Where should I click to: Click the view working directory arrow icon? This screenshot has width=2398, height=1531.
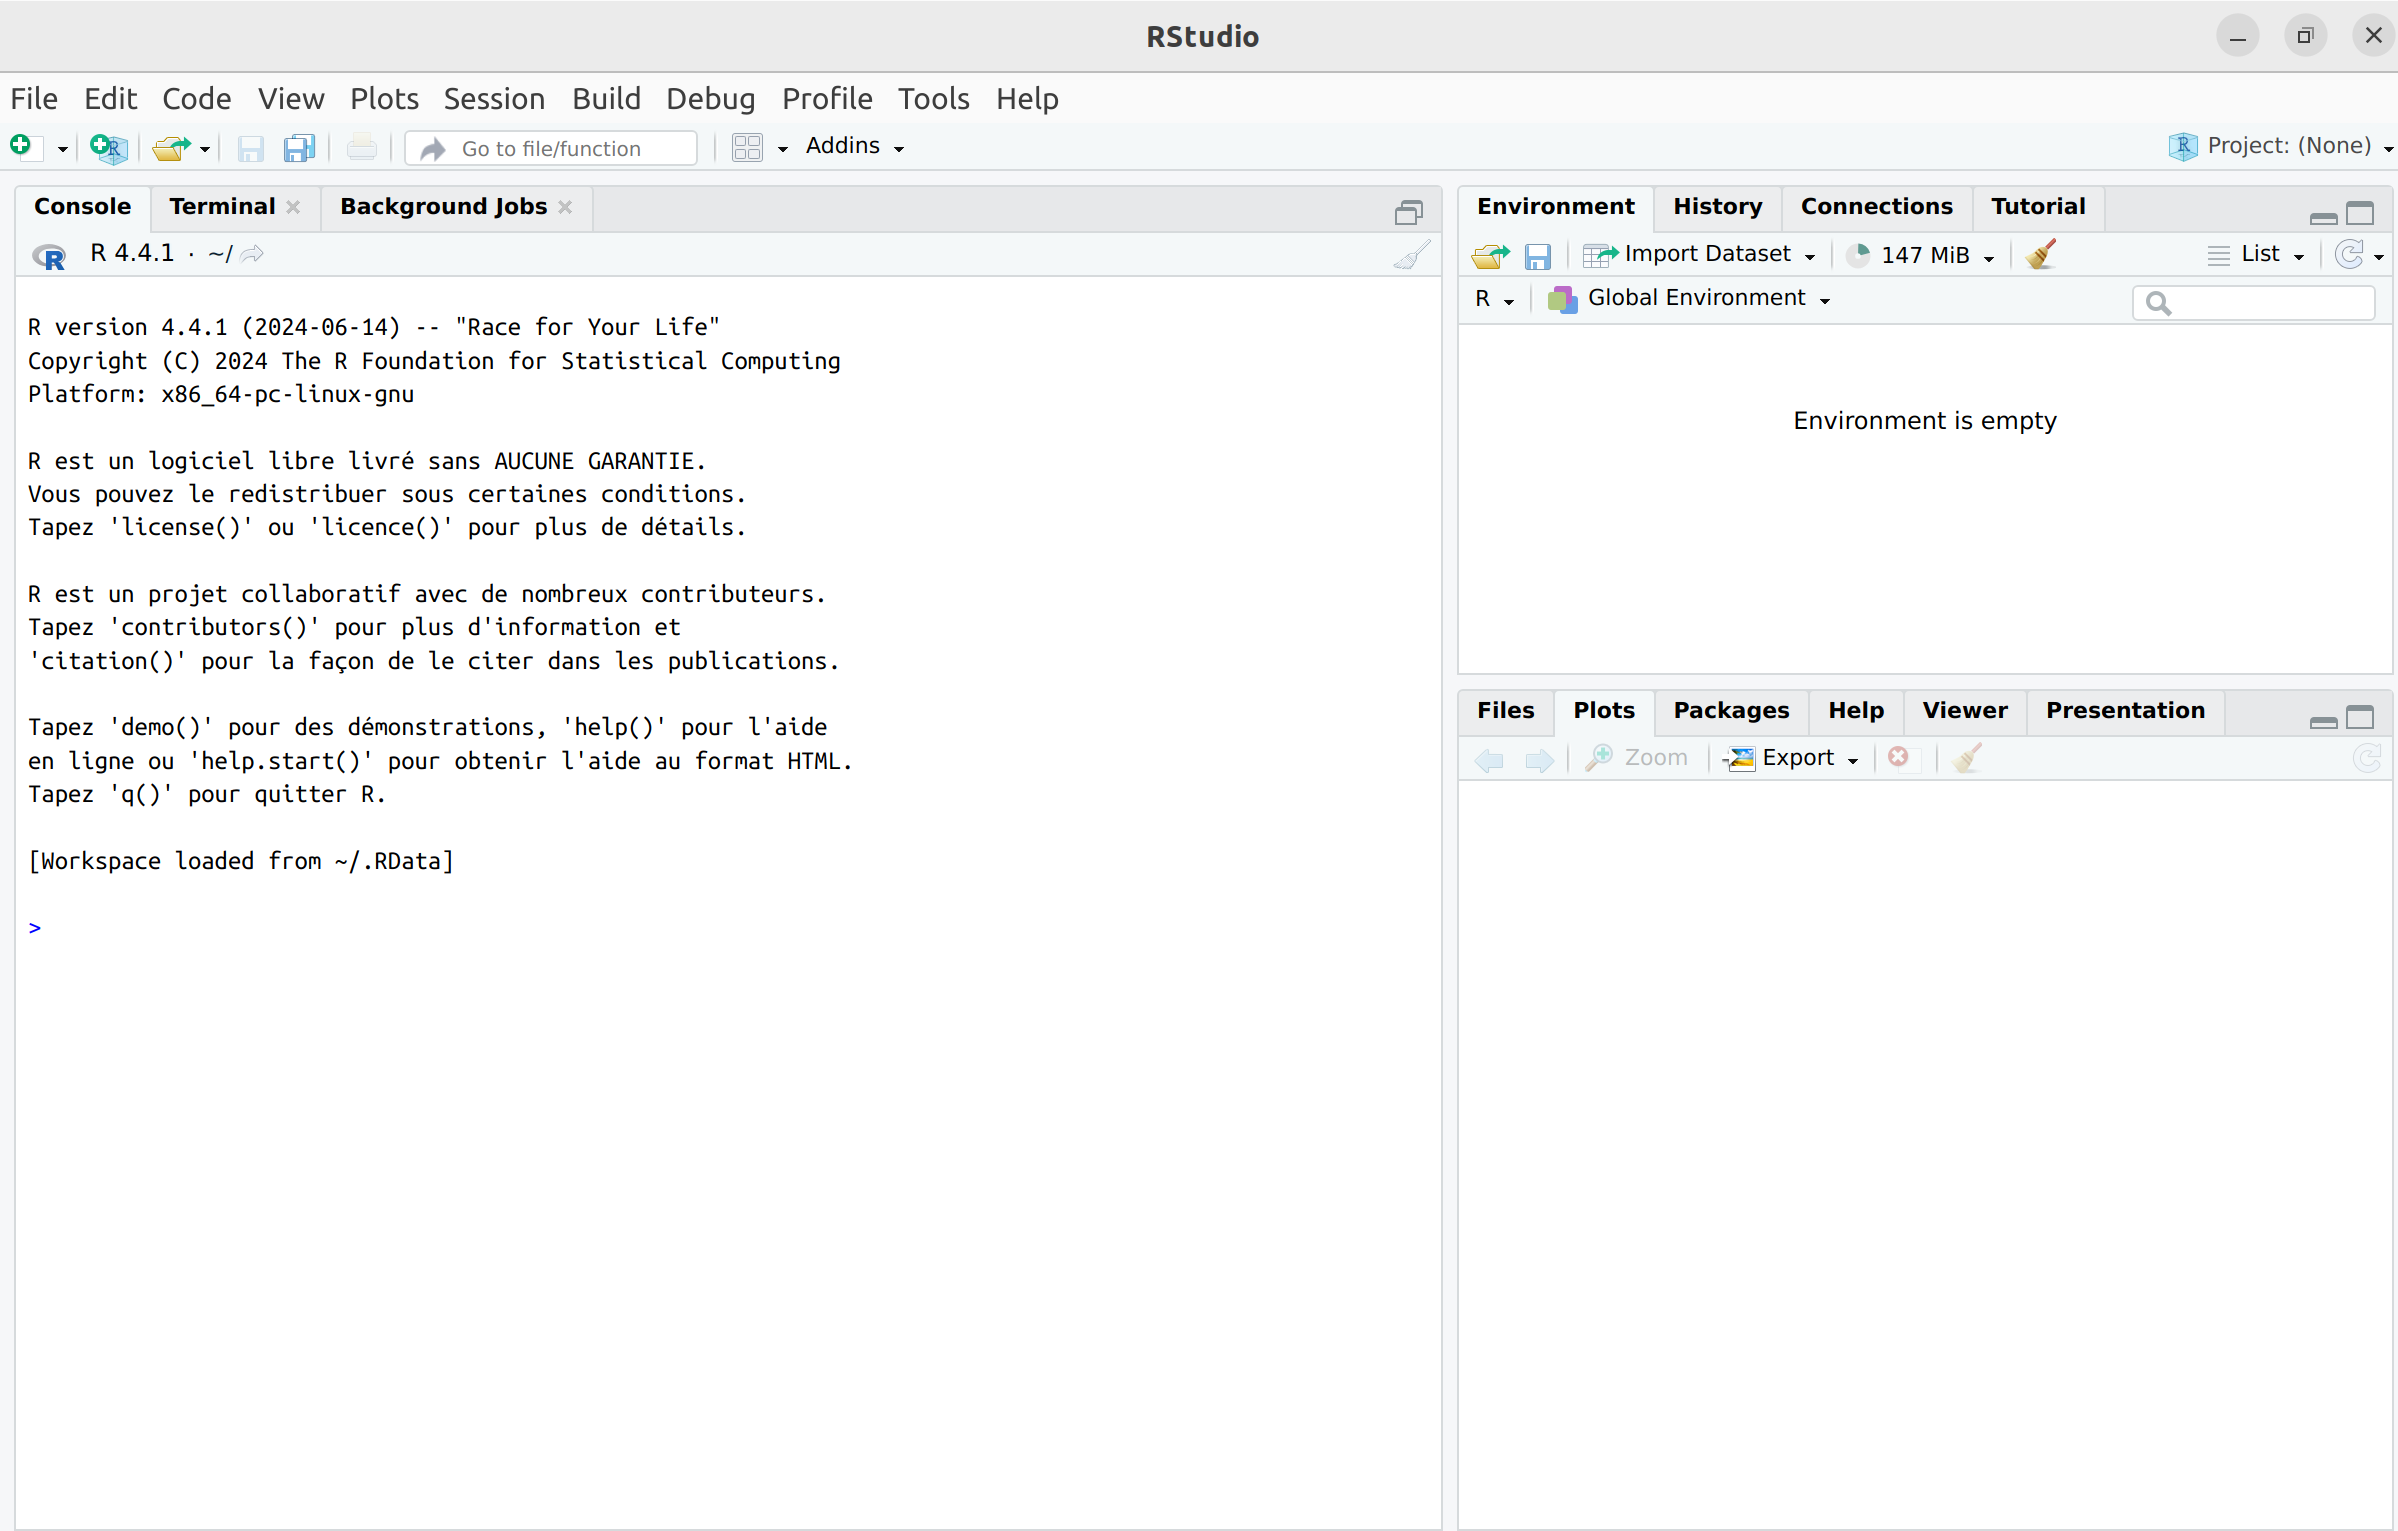pos(252,254)
